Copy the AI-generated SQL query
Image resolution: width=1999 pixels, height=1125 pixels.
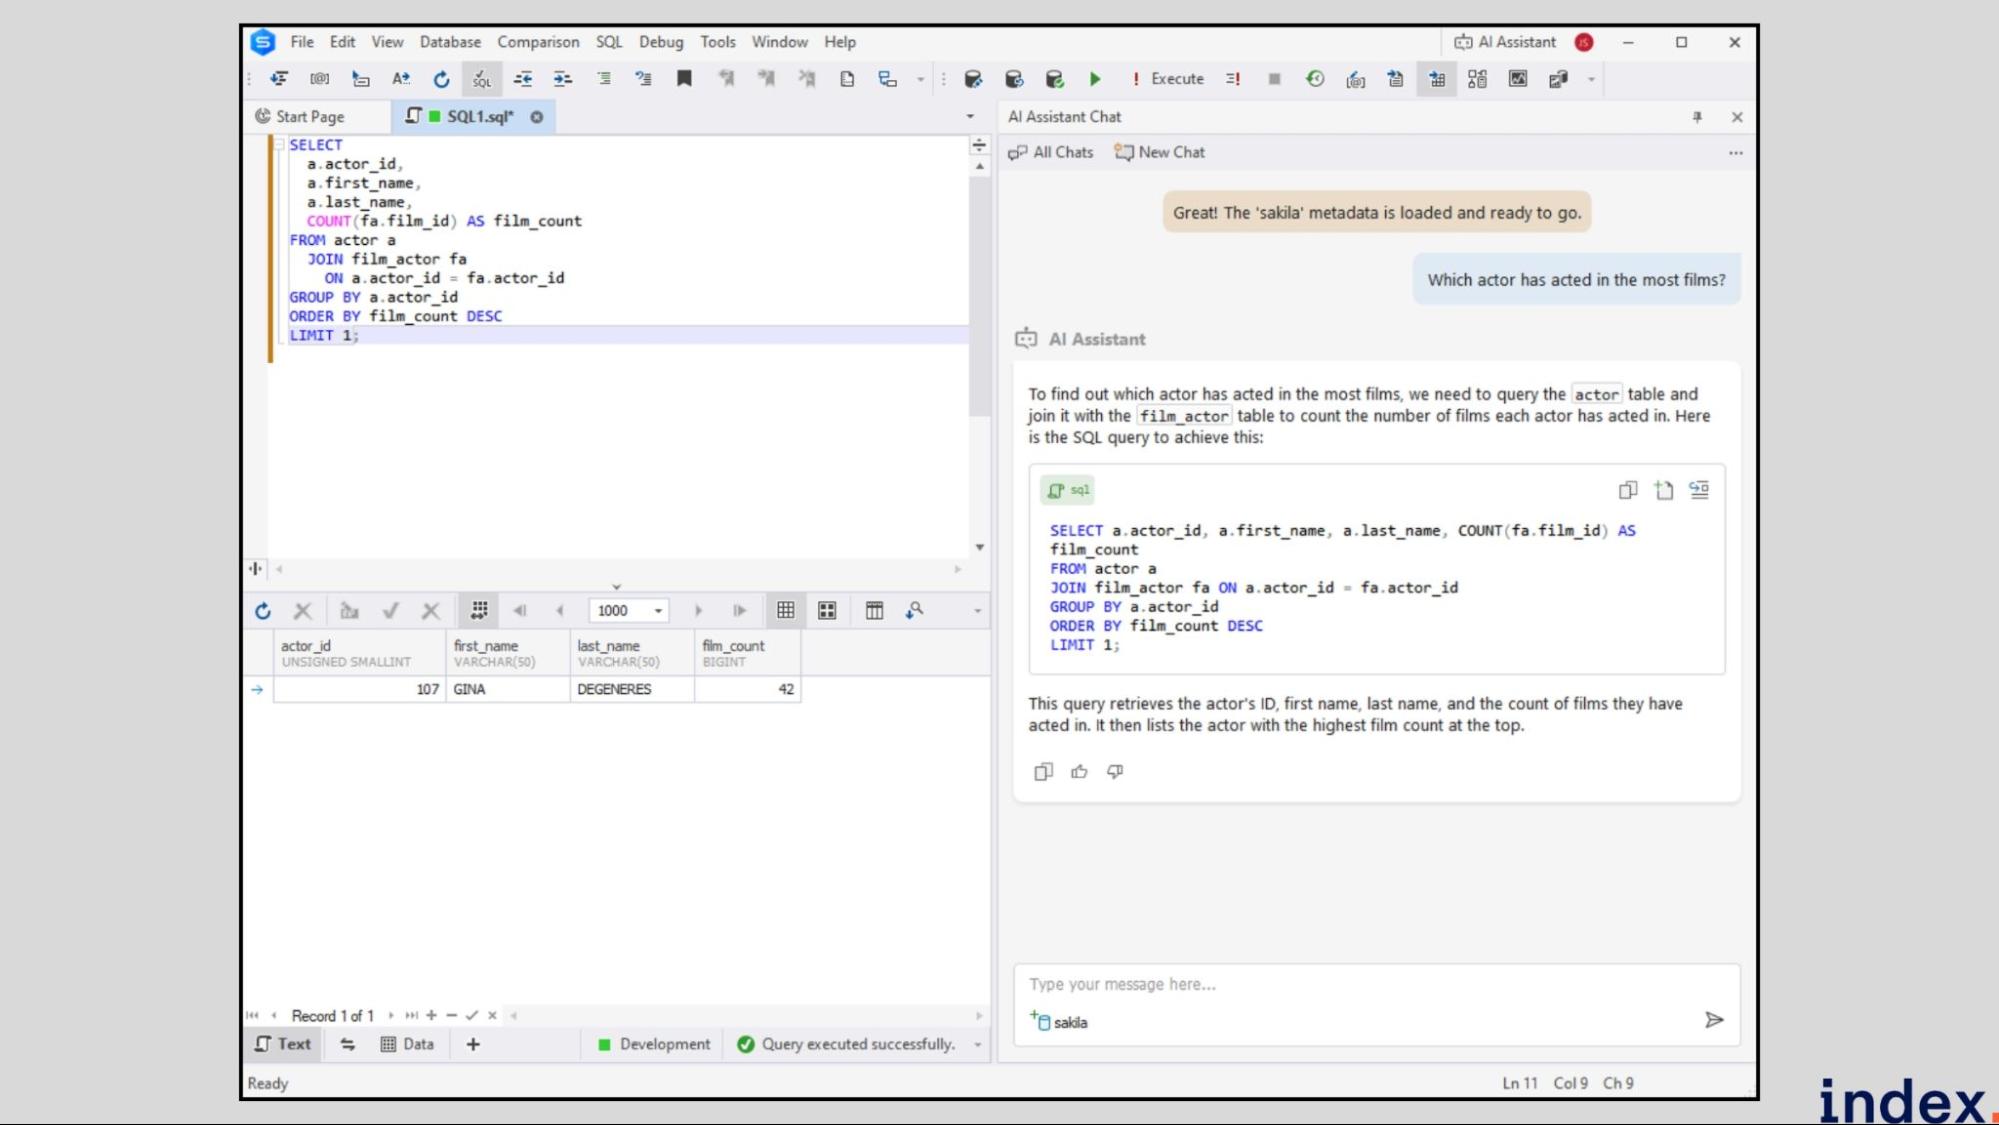(x=1627, y=490)
